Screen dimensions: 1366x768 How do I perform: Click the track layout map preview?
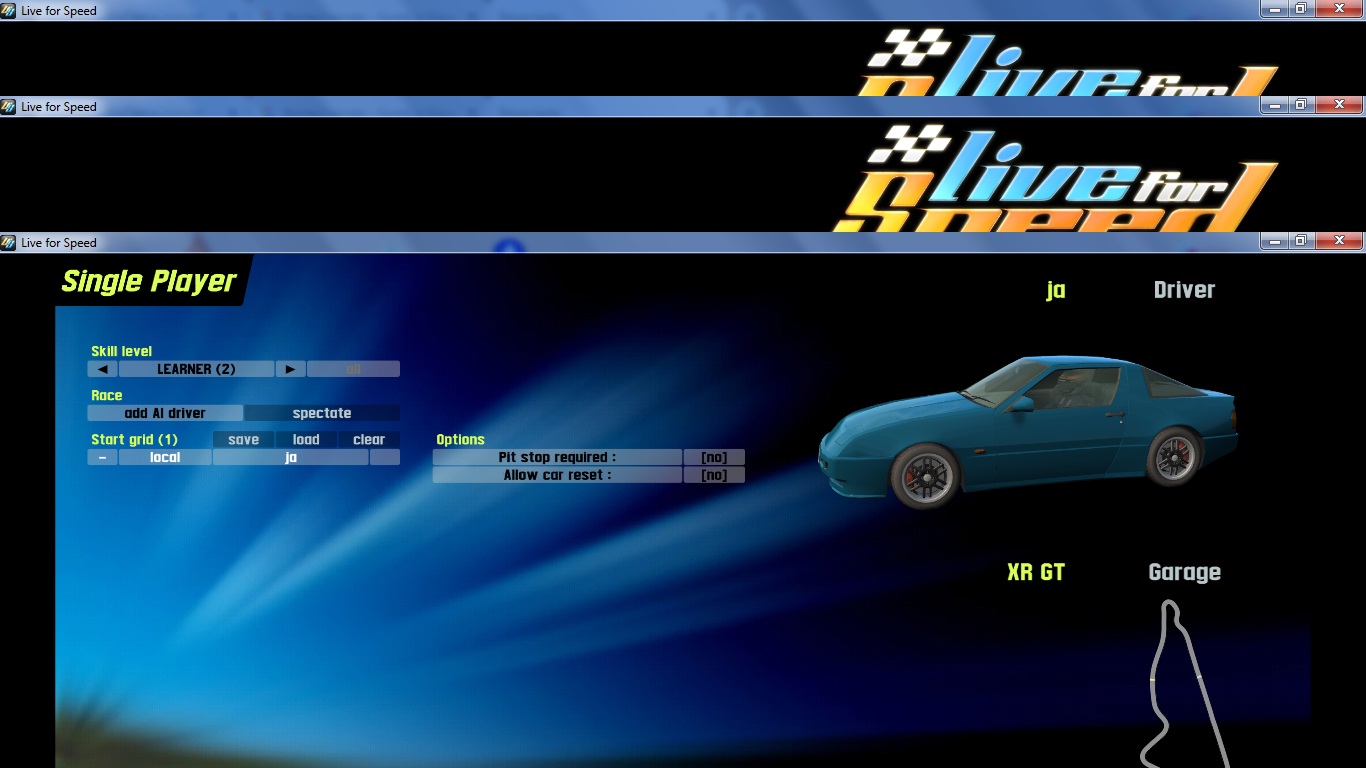1185,684
